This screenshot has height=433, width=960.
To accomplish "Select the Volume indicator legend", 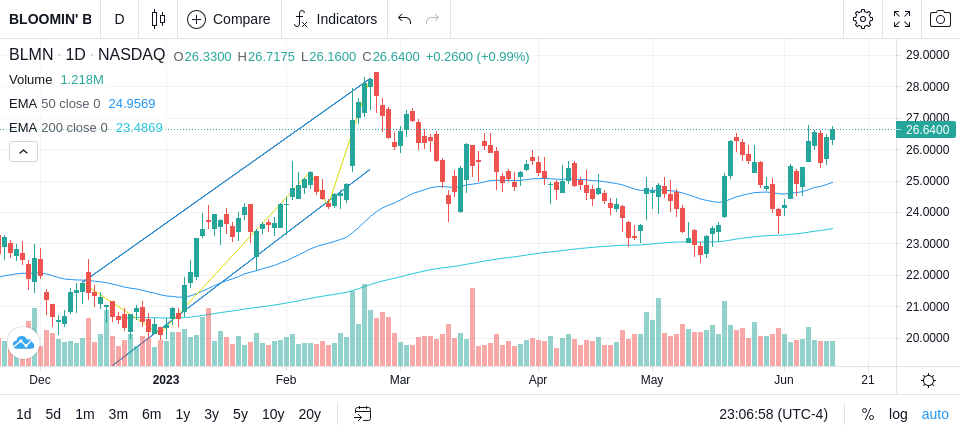I will point(31,80).
